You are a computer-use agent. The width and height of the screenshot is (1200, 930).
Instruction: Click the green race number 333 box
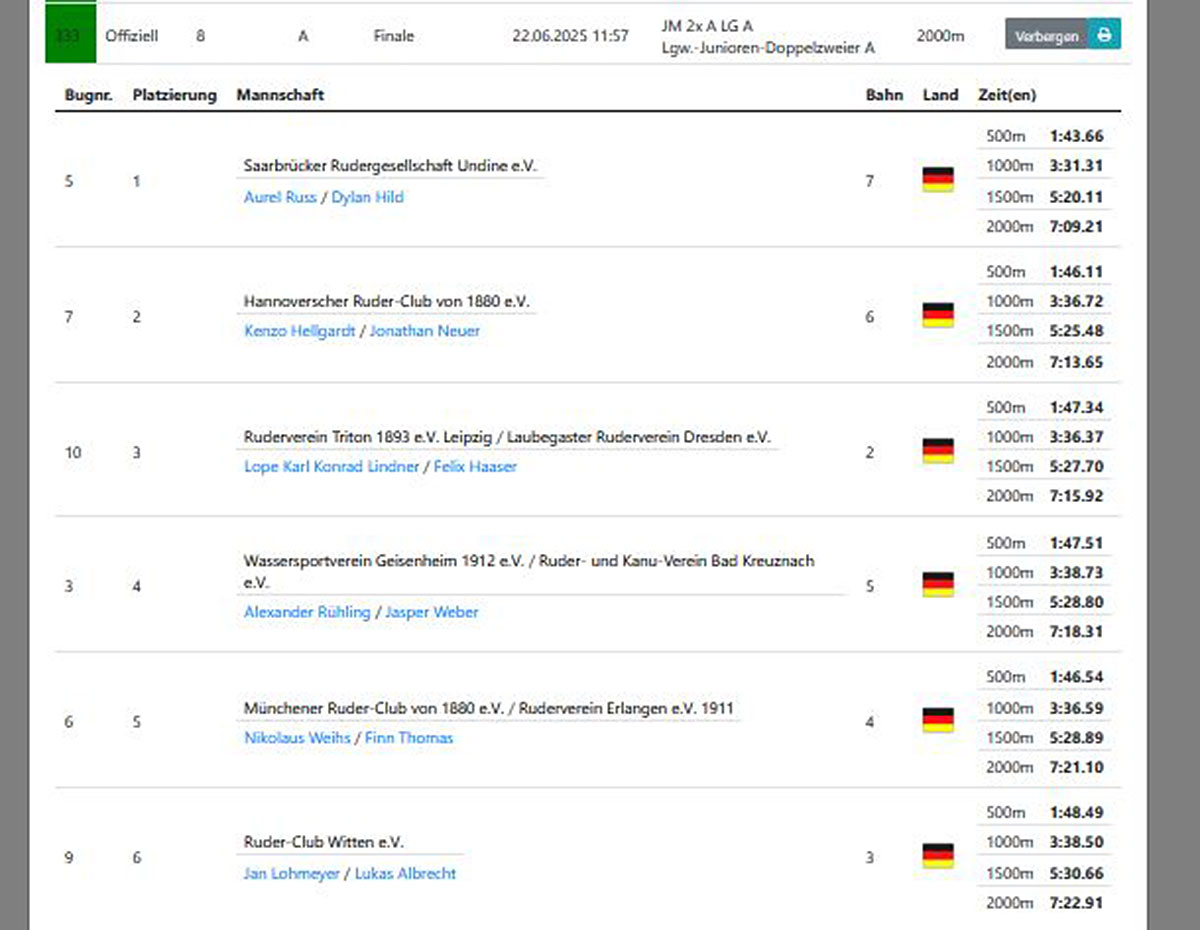pos(70,35)
